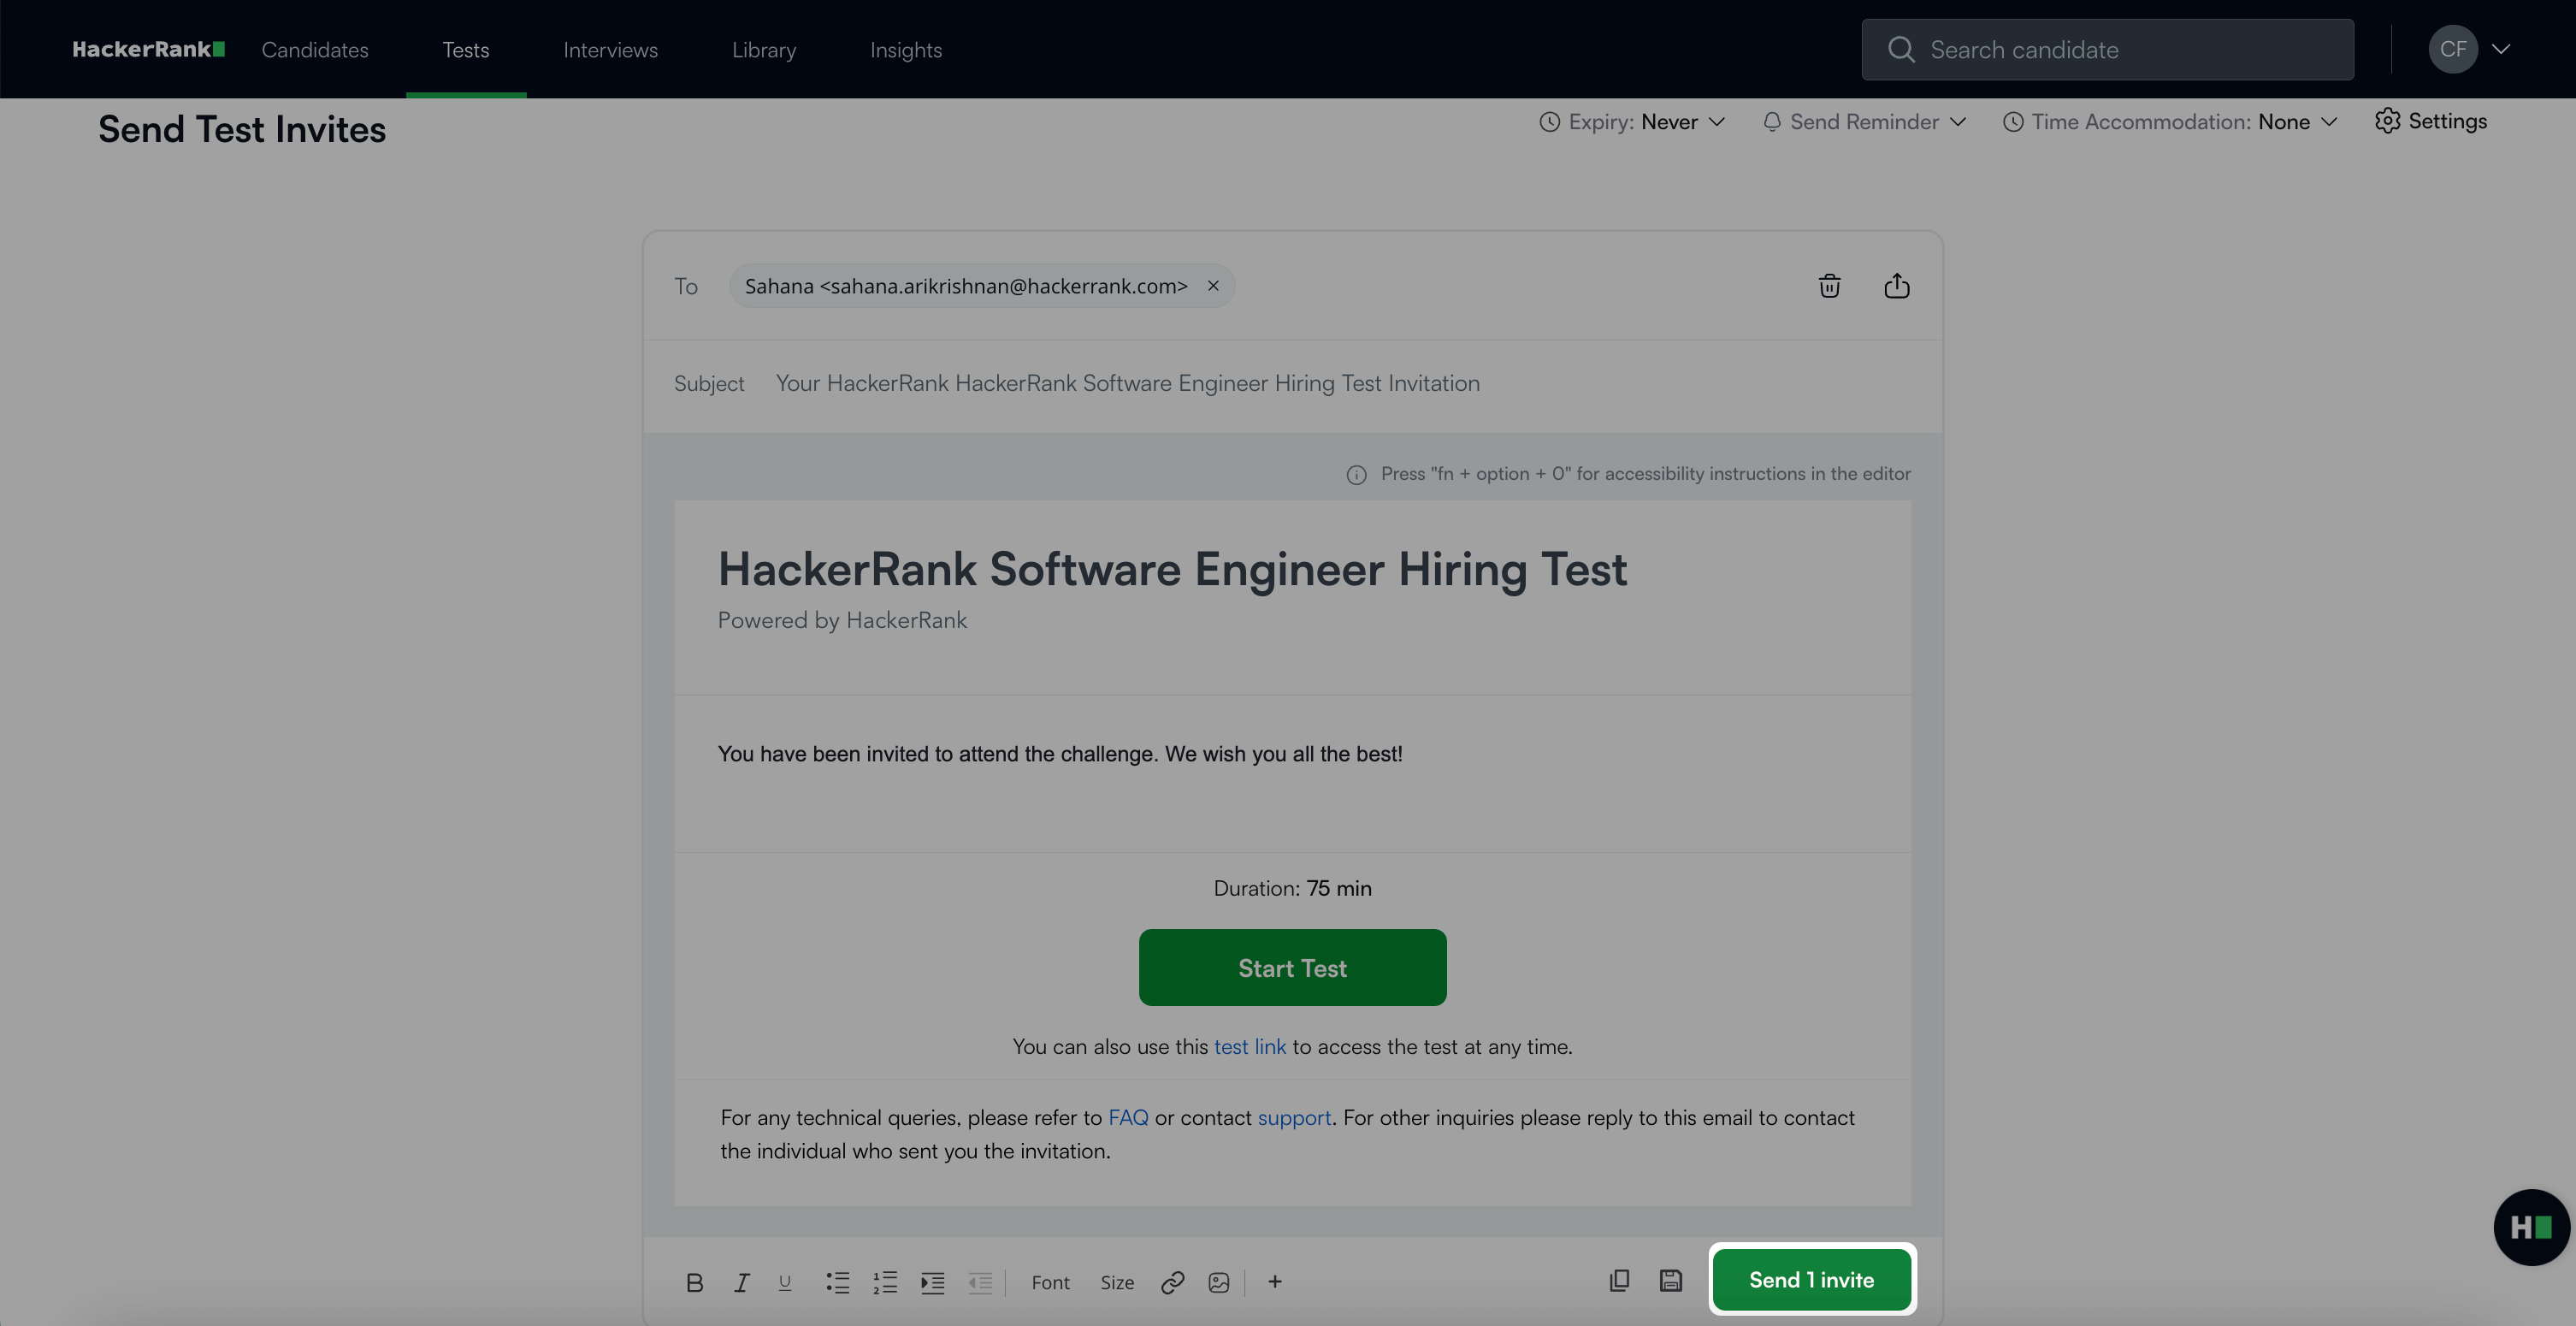Go to the Library tab
Viewport: 2576px width, 1326px height.
[763, 50]
